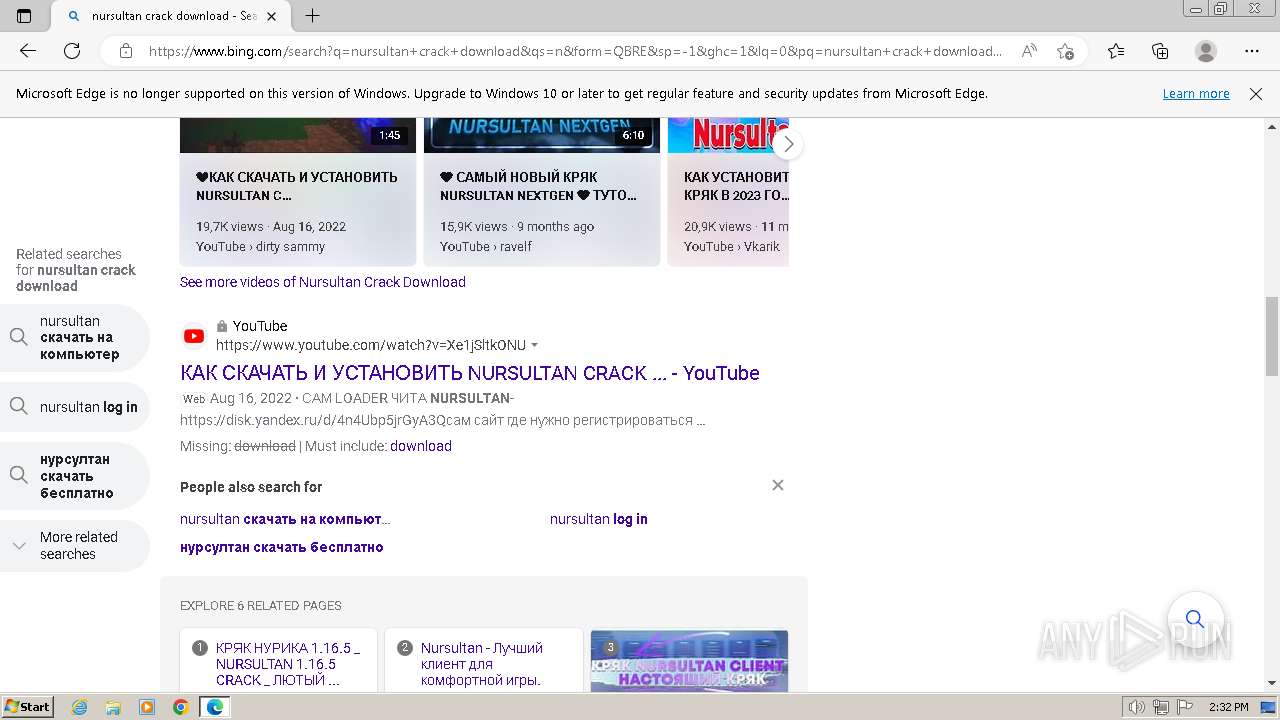Close the nursultan crack download tab
Viewport: 1280px width, 720px height.
(x=271, y=16)
